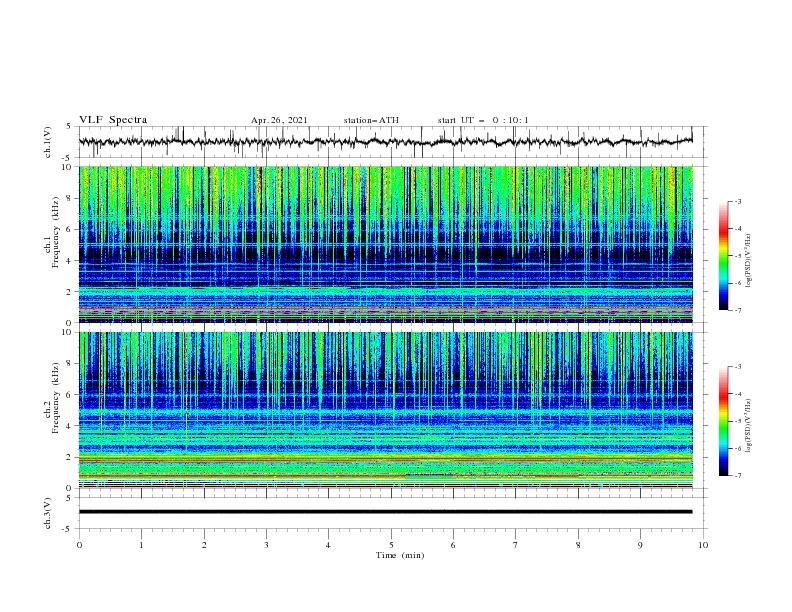This screenshot has width=792, height=612.
Task: Click the "VLF Spectra" plot title
Action: coord(113,120)
